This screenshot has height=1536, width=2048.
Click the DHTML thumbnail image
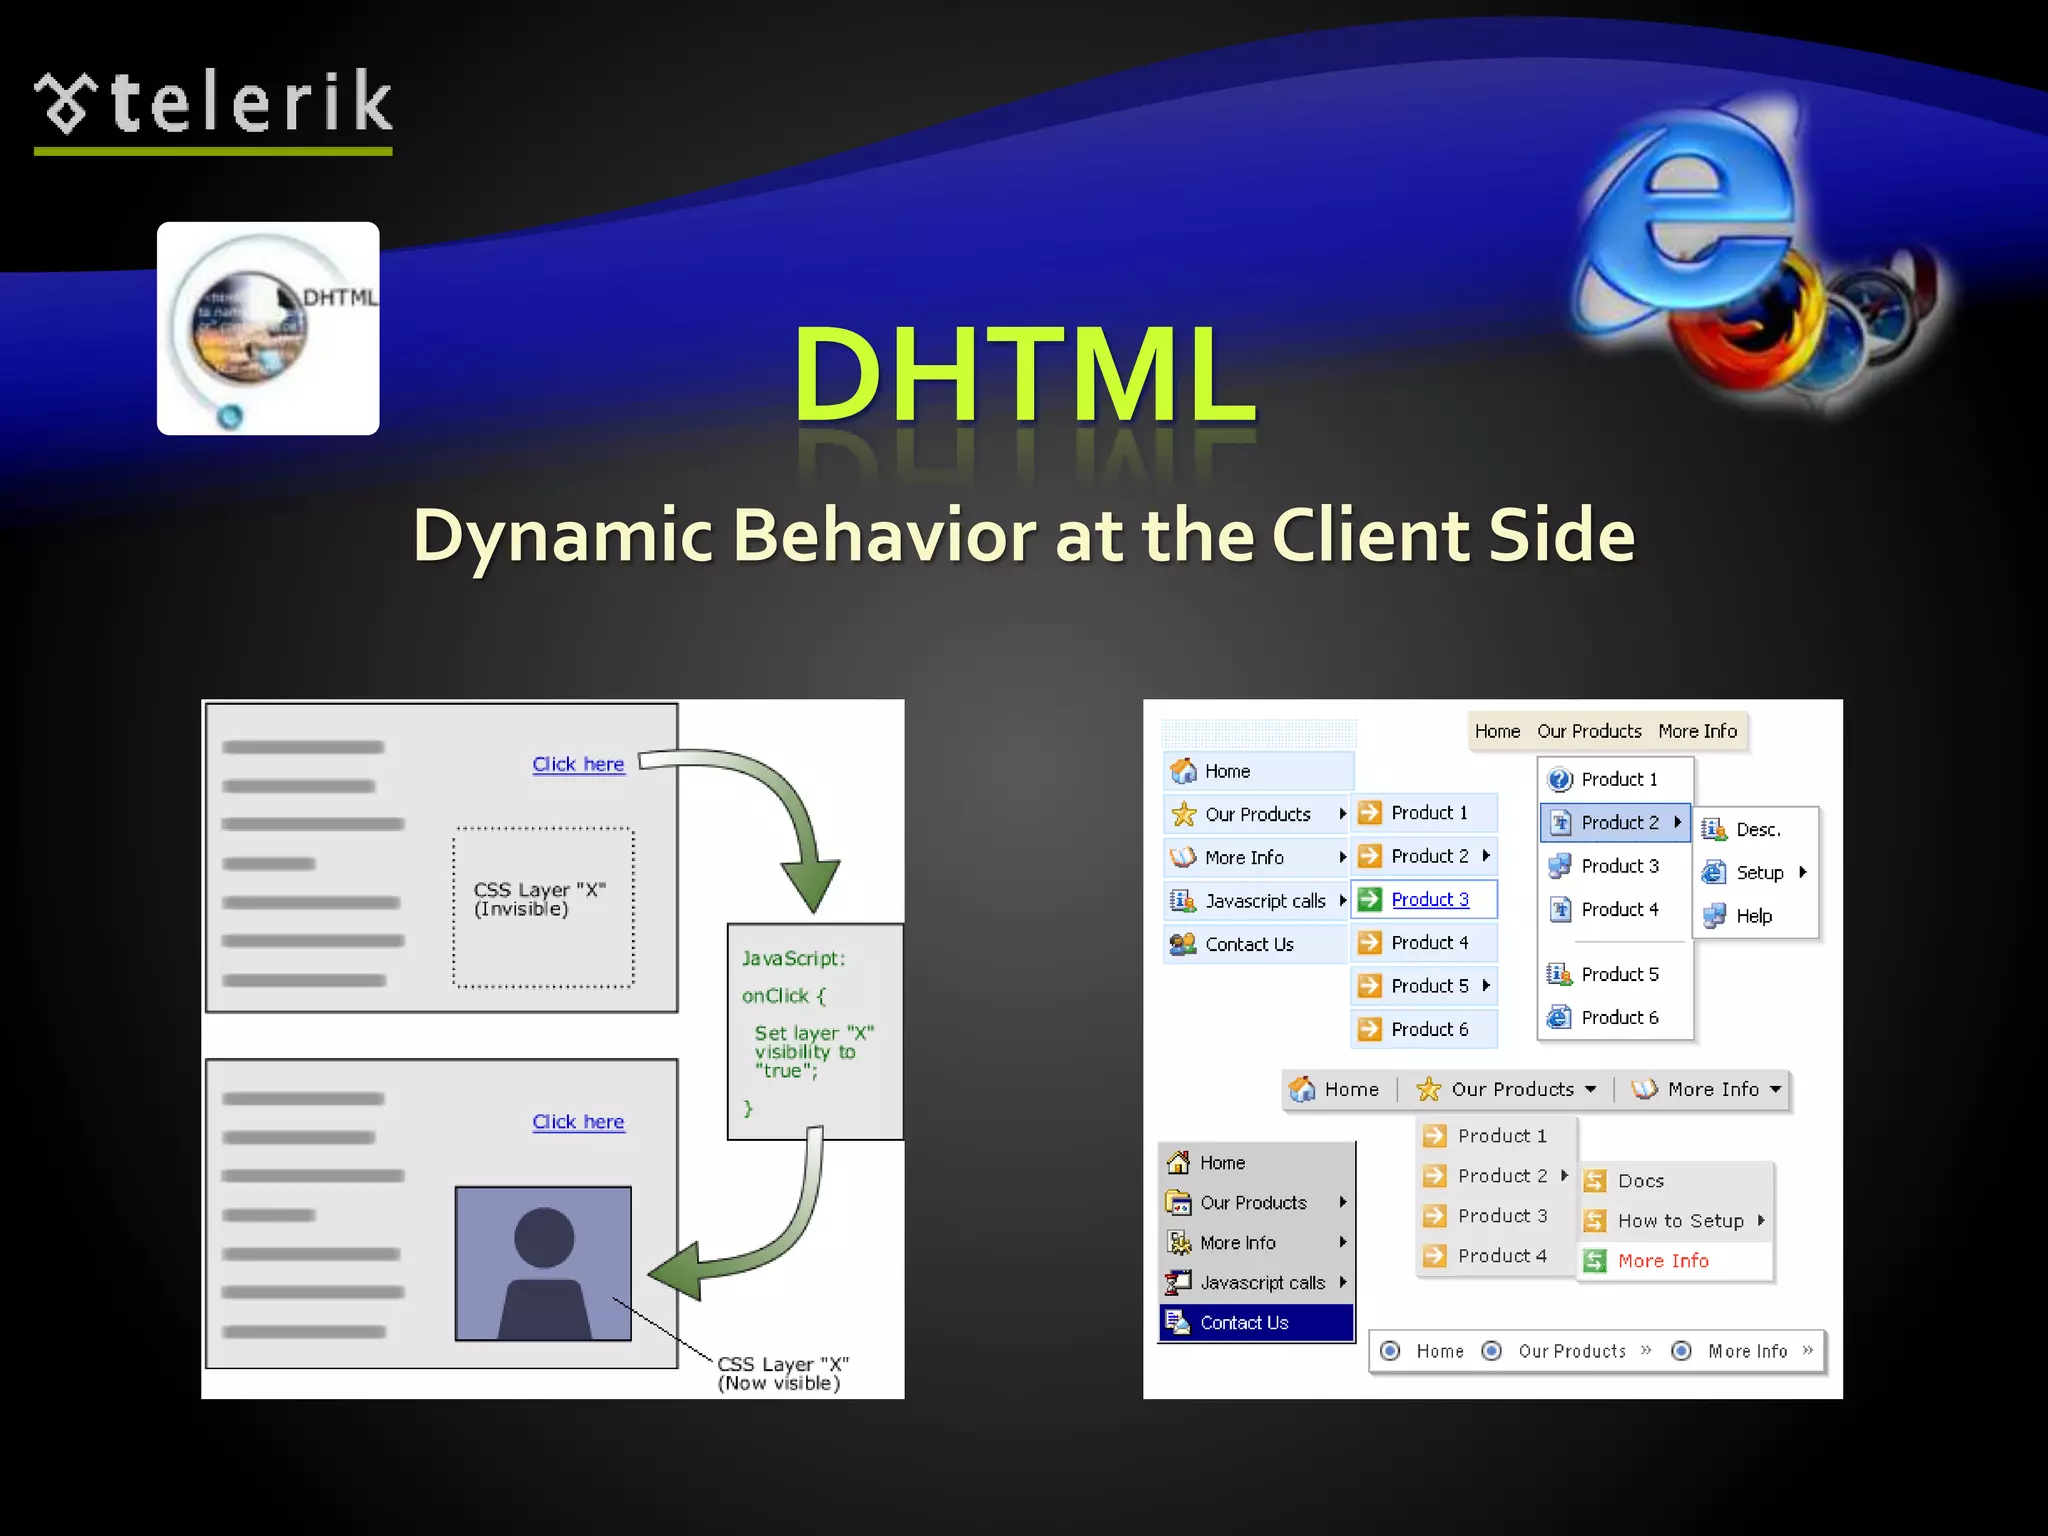click(x=268, y=329)
